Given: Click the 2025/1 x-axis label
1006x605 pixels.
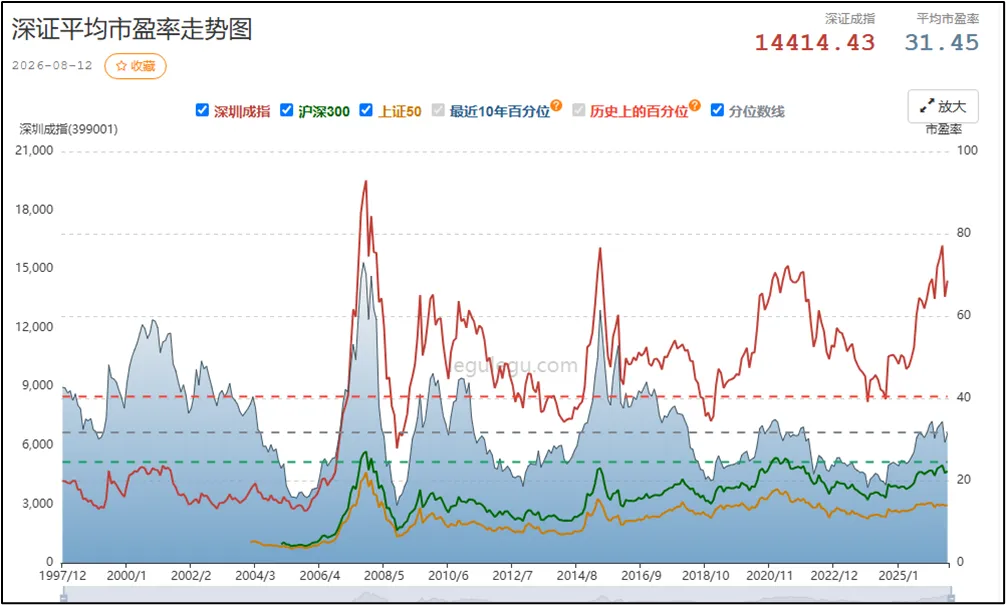Looking at the screenshot, I should click(x=899, y=575).
